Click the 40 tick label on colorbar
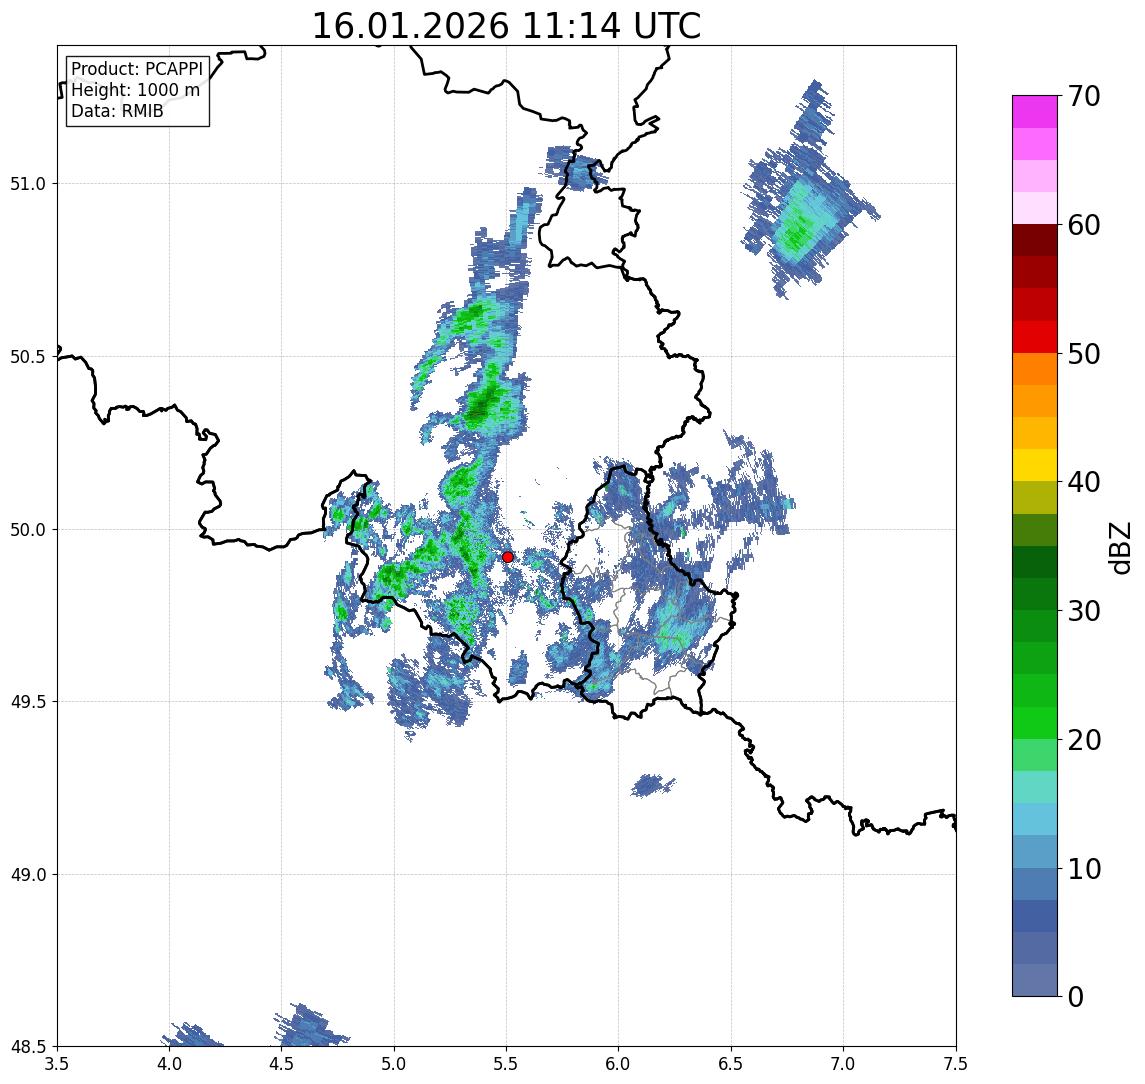 click(x=1084, y=482)
